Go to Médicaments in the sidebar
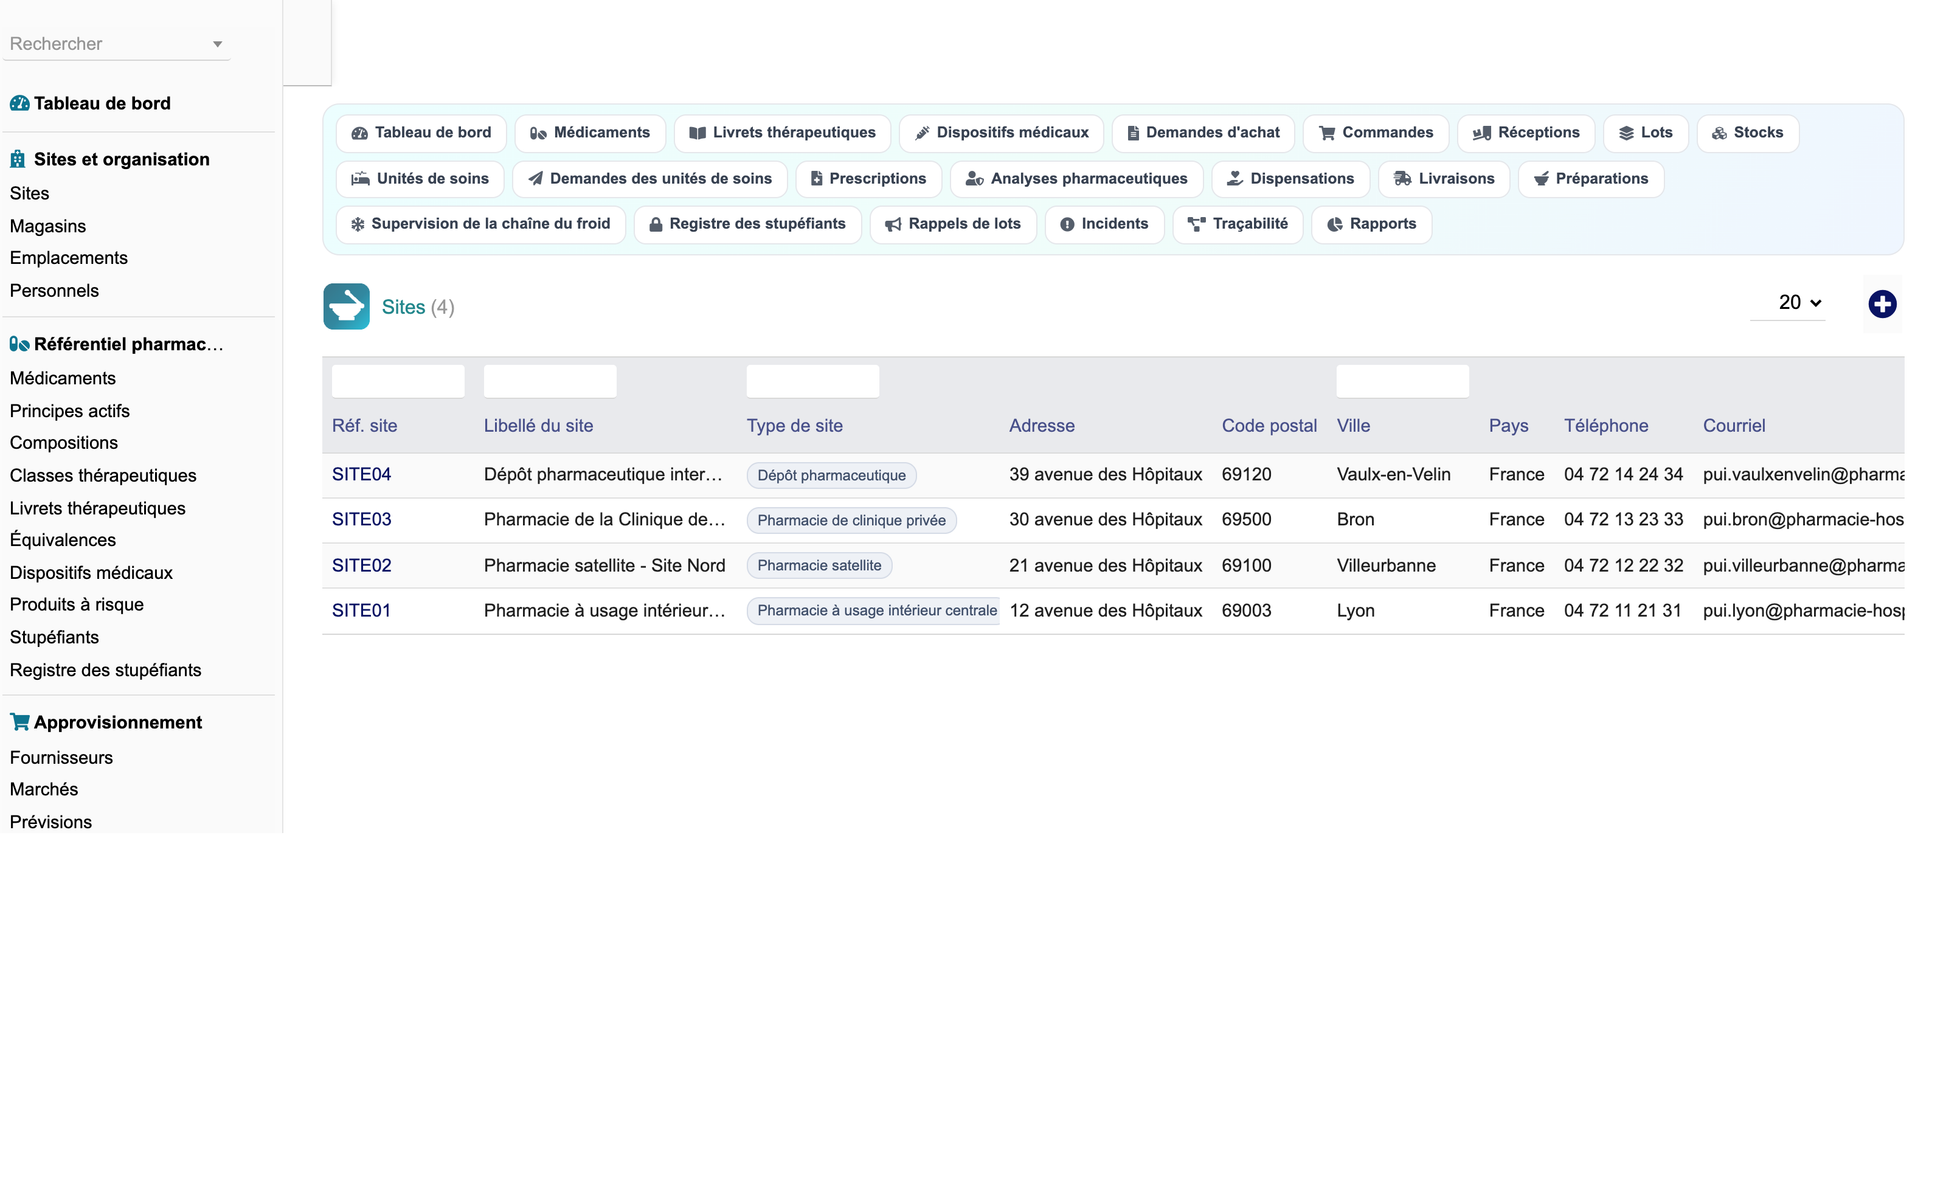 click(63, 378)
